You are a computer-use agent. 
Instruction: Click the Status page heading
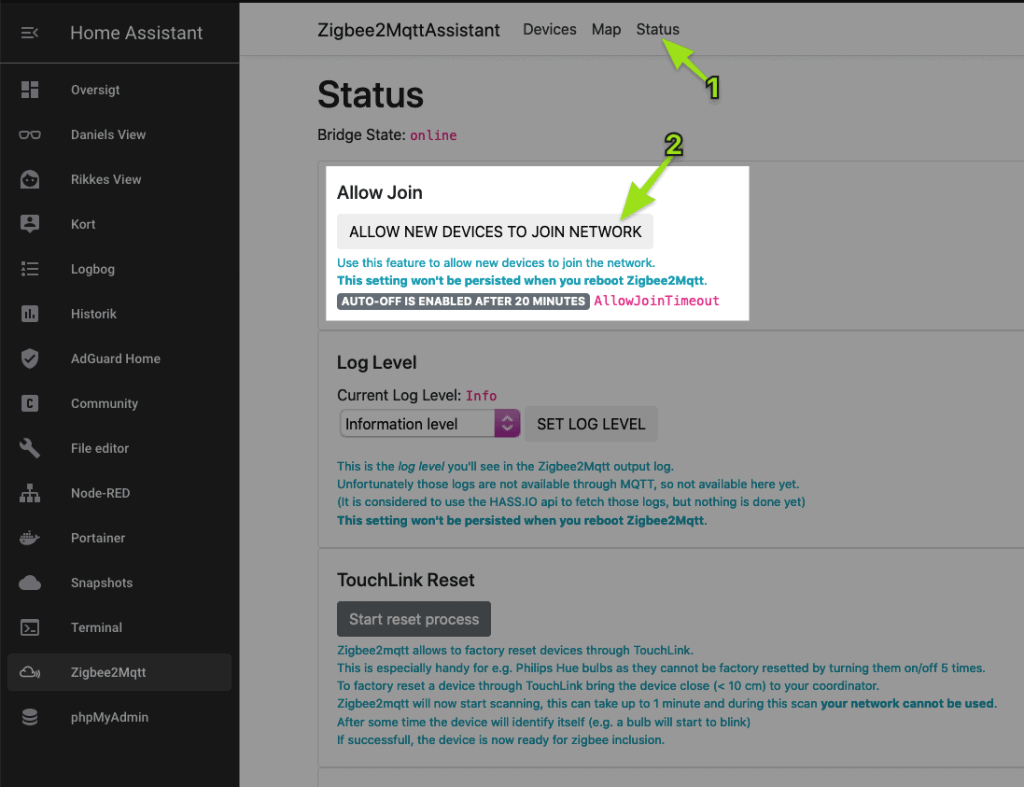tap(370, 95)
